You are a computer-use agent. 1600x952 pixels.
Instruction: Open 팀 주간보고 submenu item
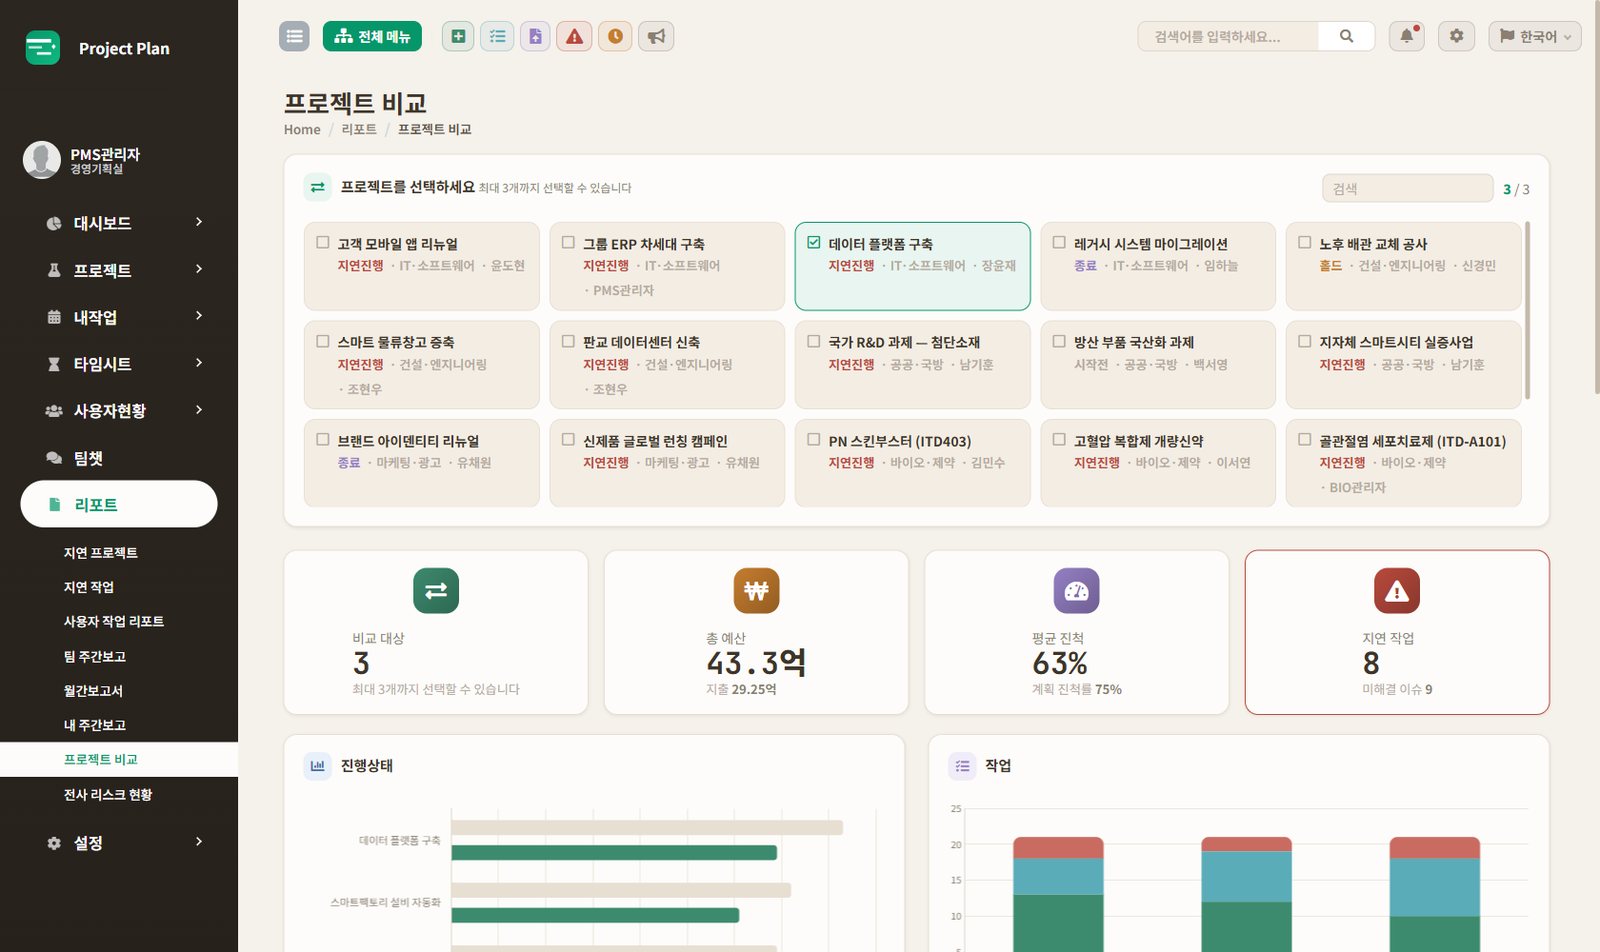95,657
